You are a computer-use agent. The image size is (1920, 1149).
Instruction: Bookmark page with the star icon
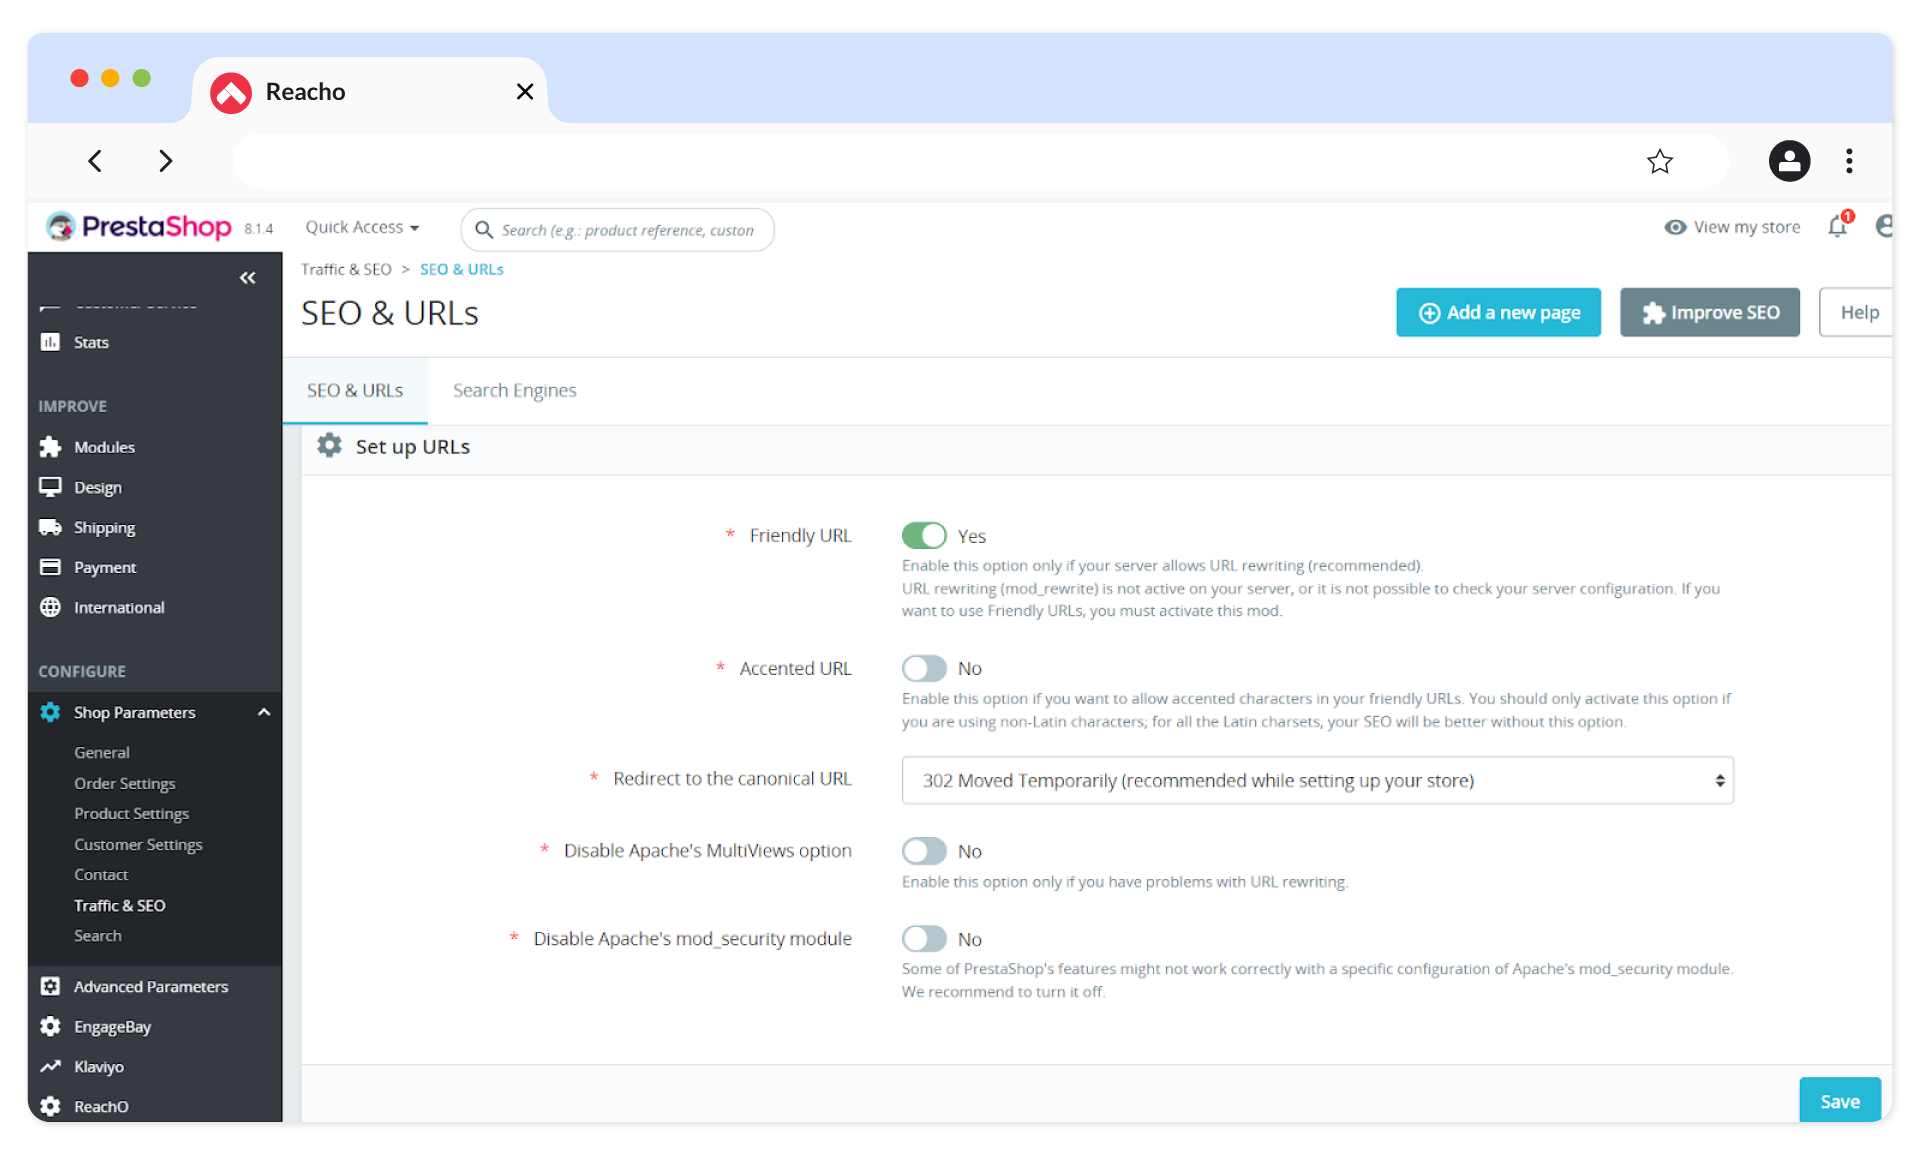coord(1659,161)
